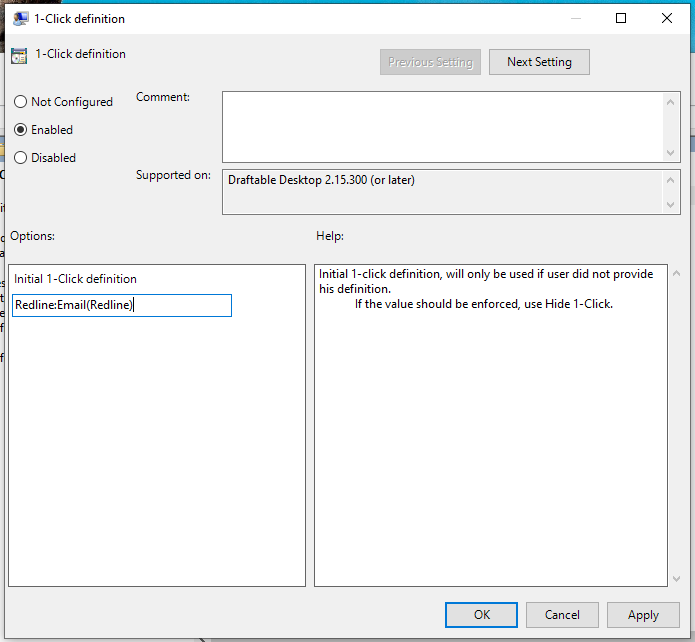The image size is (695, 642).
Task: Click the Comment box scroll up arrow
Action: (671, 102)
